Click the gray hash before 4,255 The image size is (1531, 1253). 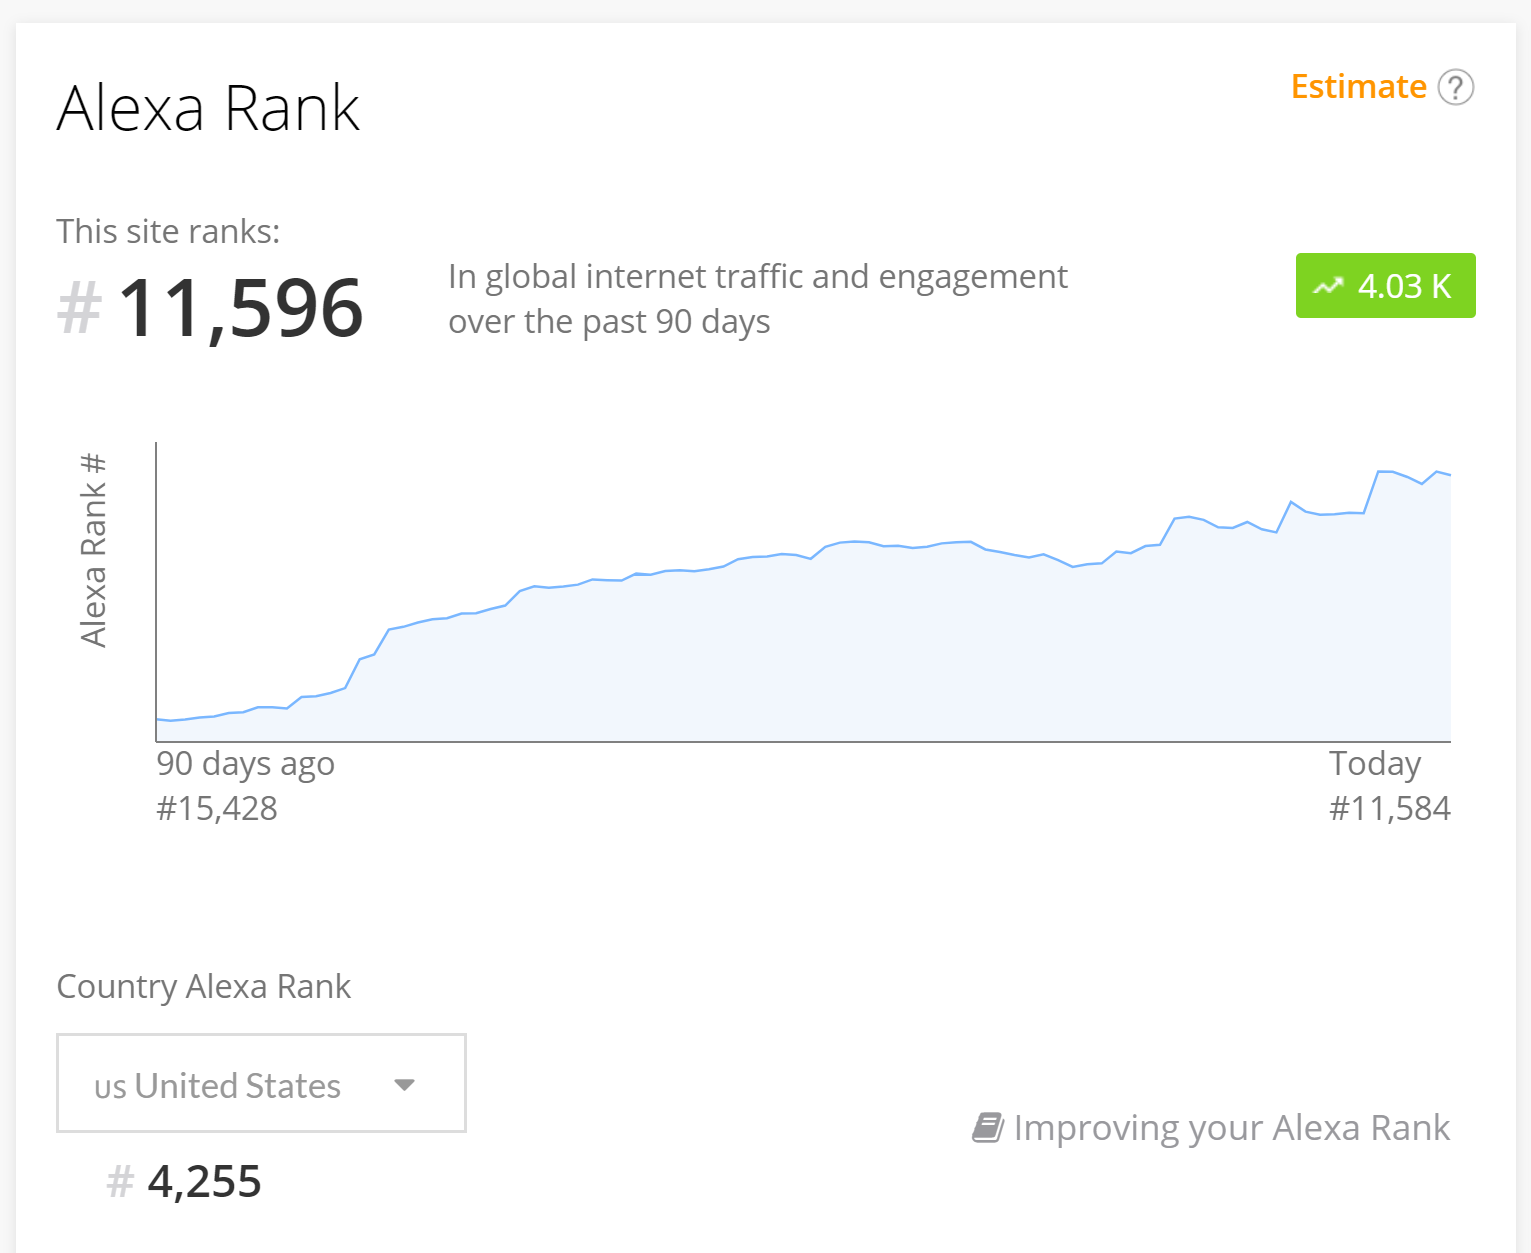[x=120, y=1182]
